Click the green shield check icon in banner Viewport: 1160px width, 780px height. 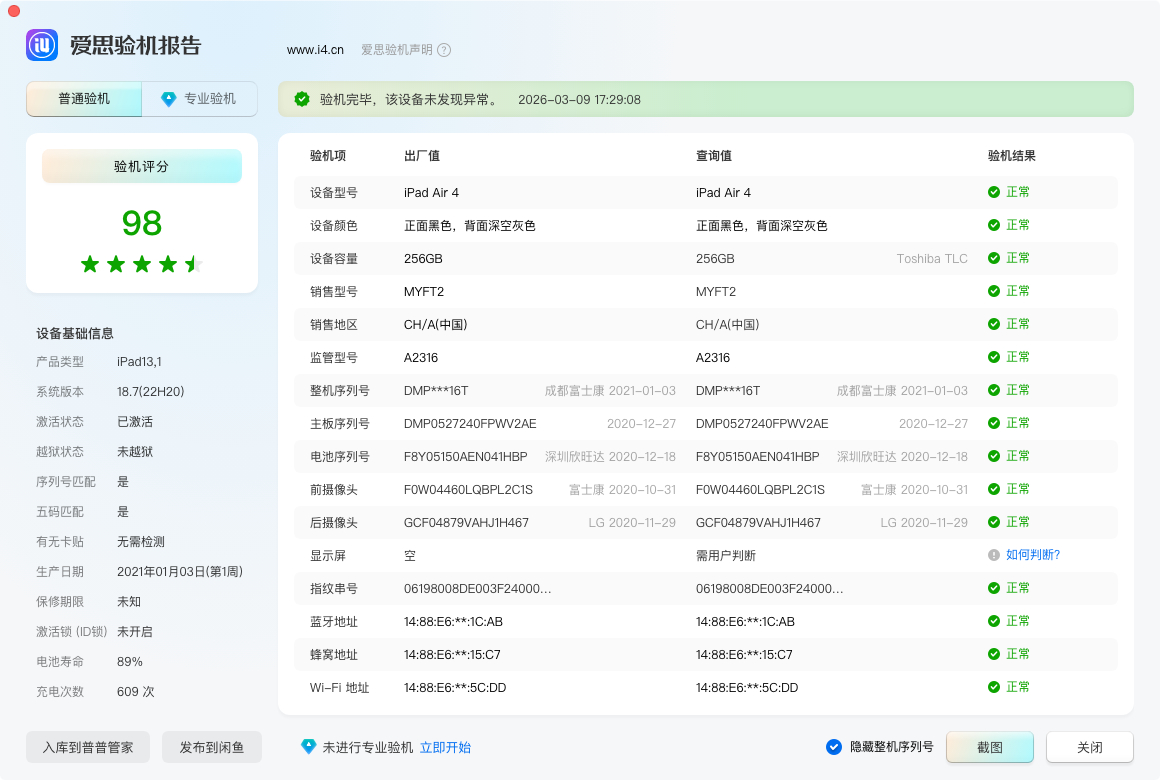pyautogui.click(x=302, y=99)
